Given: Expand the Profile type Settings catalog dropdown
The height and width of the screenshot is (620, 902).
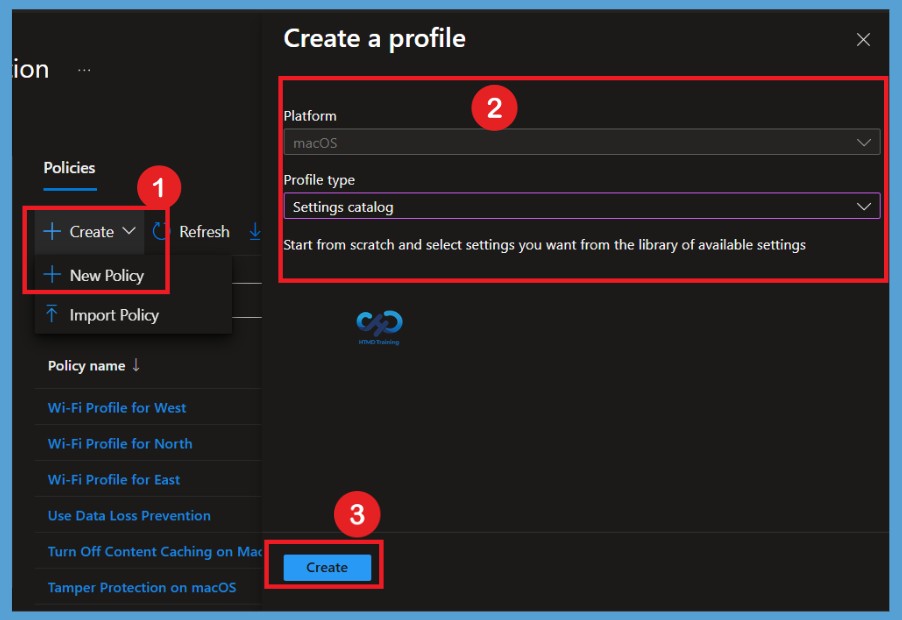Looking at the screenshot, I should coord(582,206).
